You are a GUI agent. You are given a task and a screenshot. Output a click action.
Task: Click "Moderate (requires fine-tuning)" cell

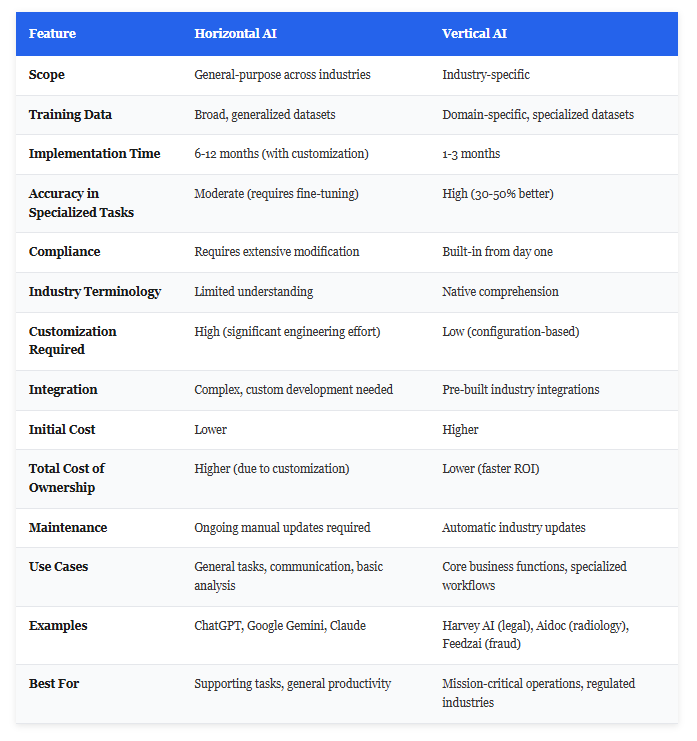(x=276, y=194)
